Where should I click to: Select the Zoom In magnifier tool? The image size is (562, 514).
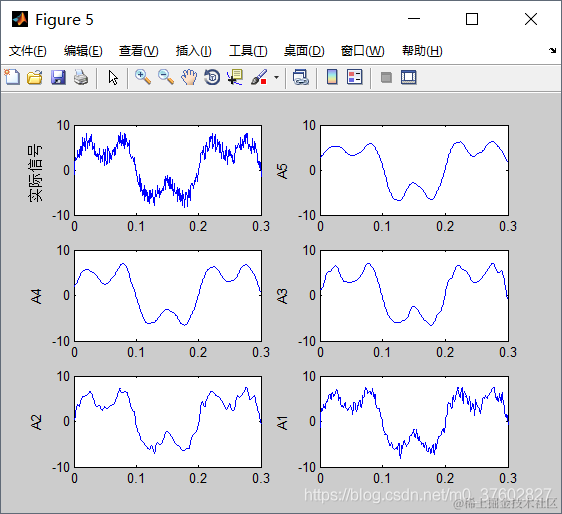tap(143, 77)
